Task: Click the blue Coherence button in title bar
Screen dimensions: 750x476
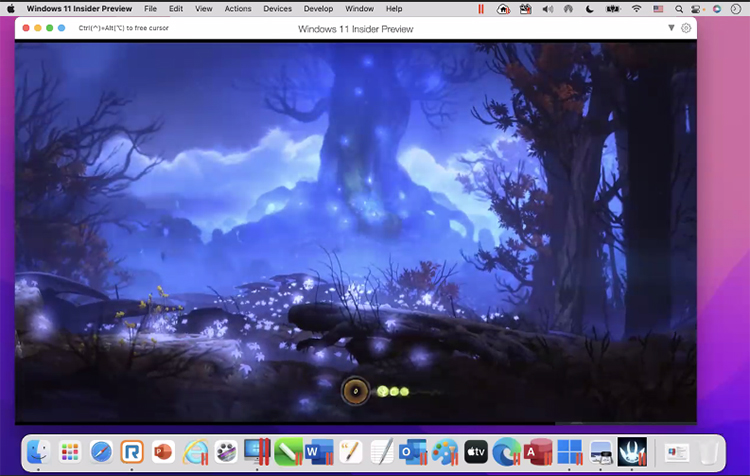Action: [61, 28]
